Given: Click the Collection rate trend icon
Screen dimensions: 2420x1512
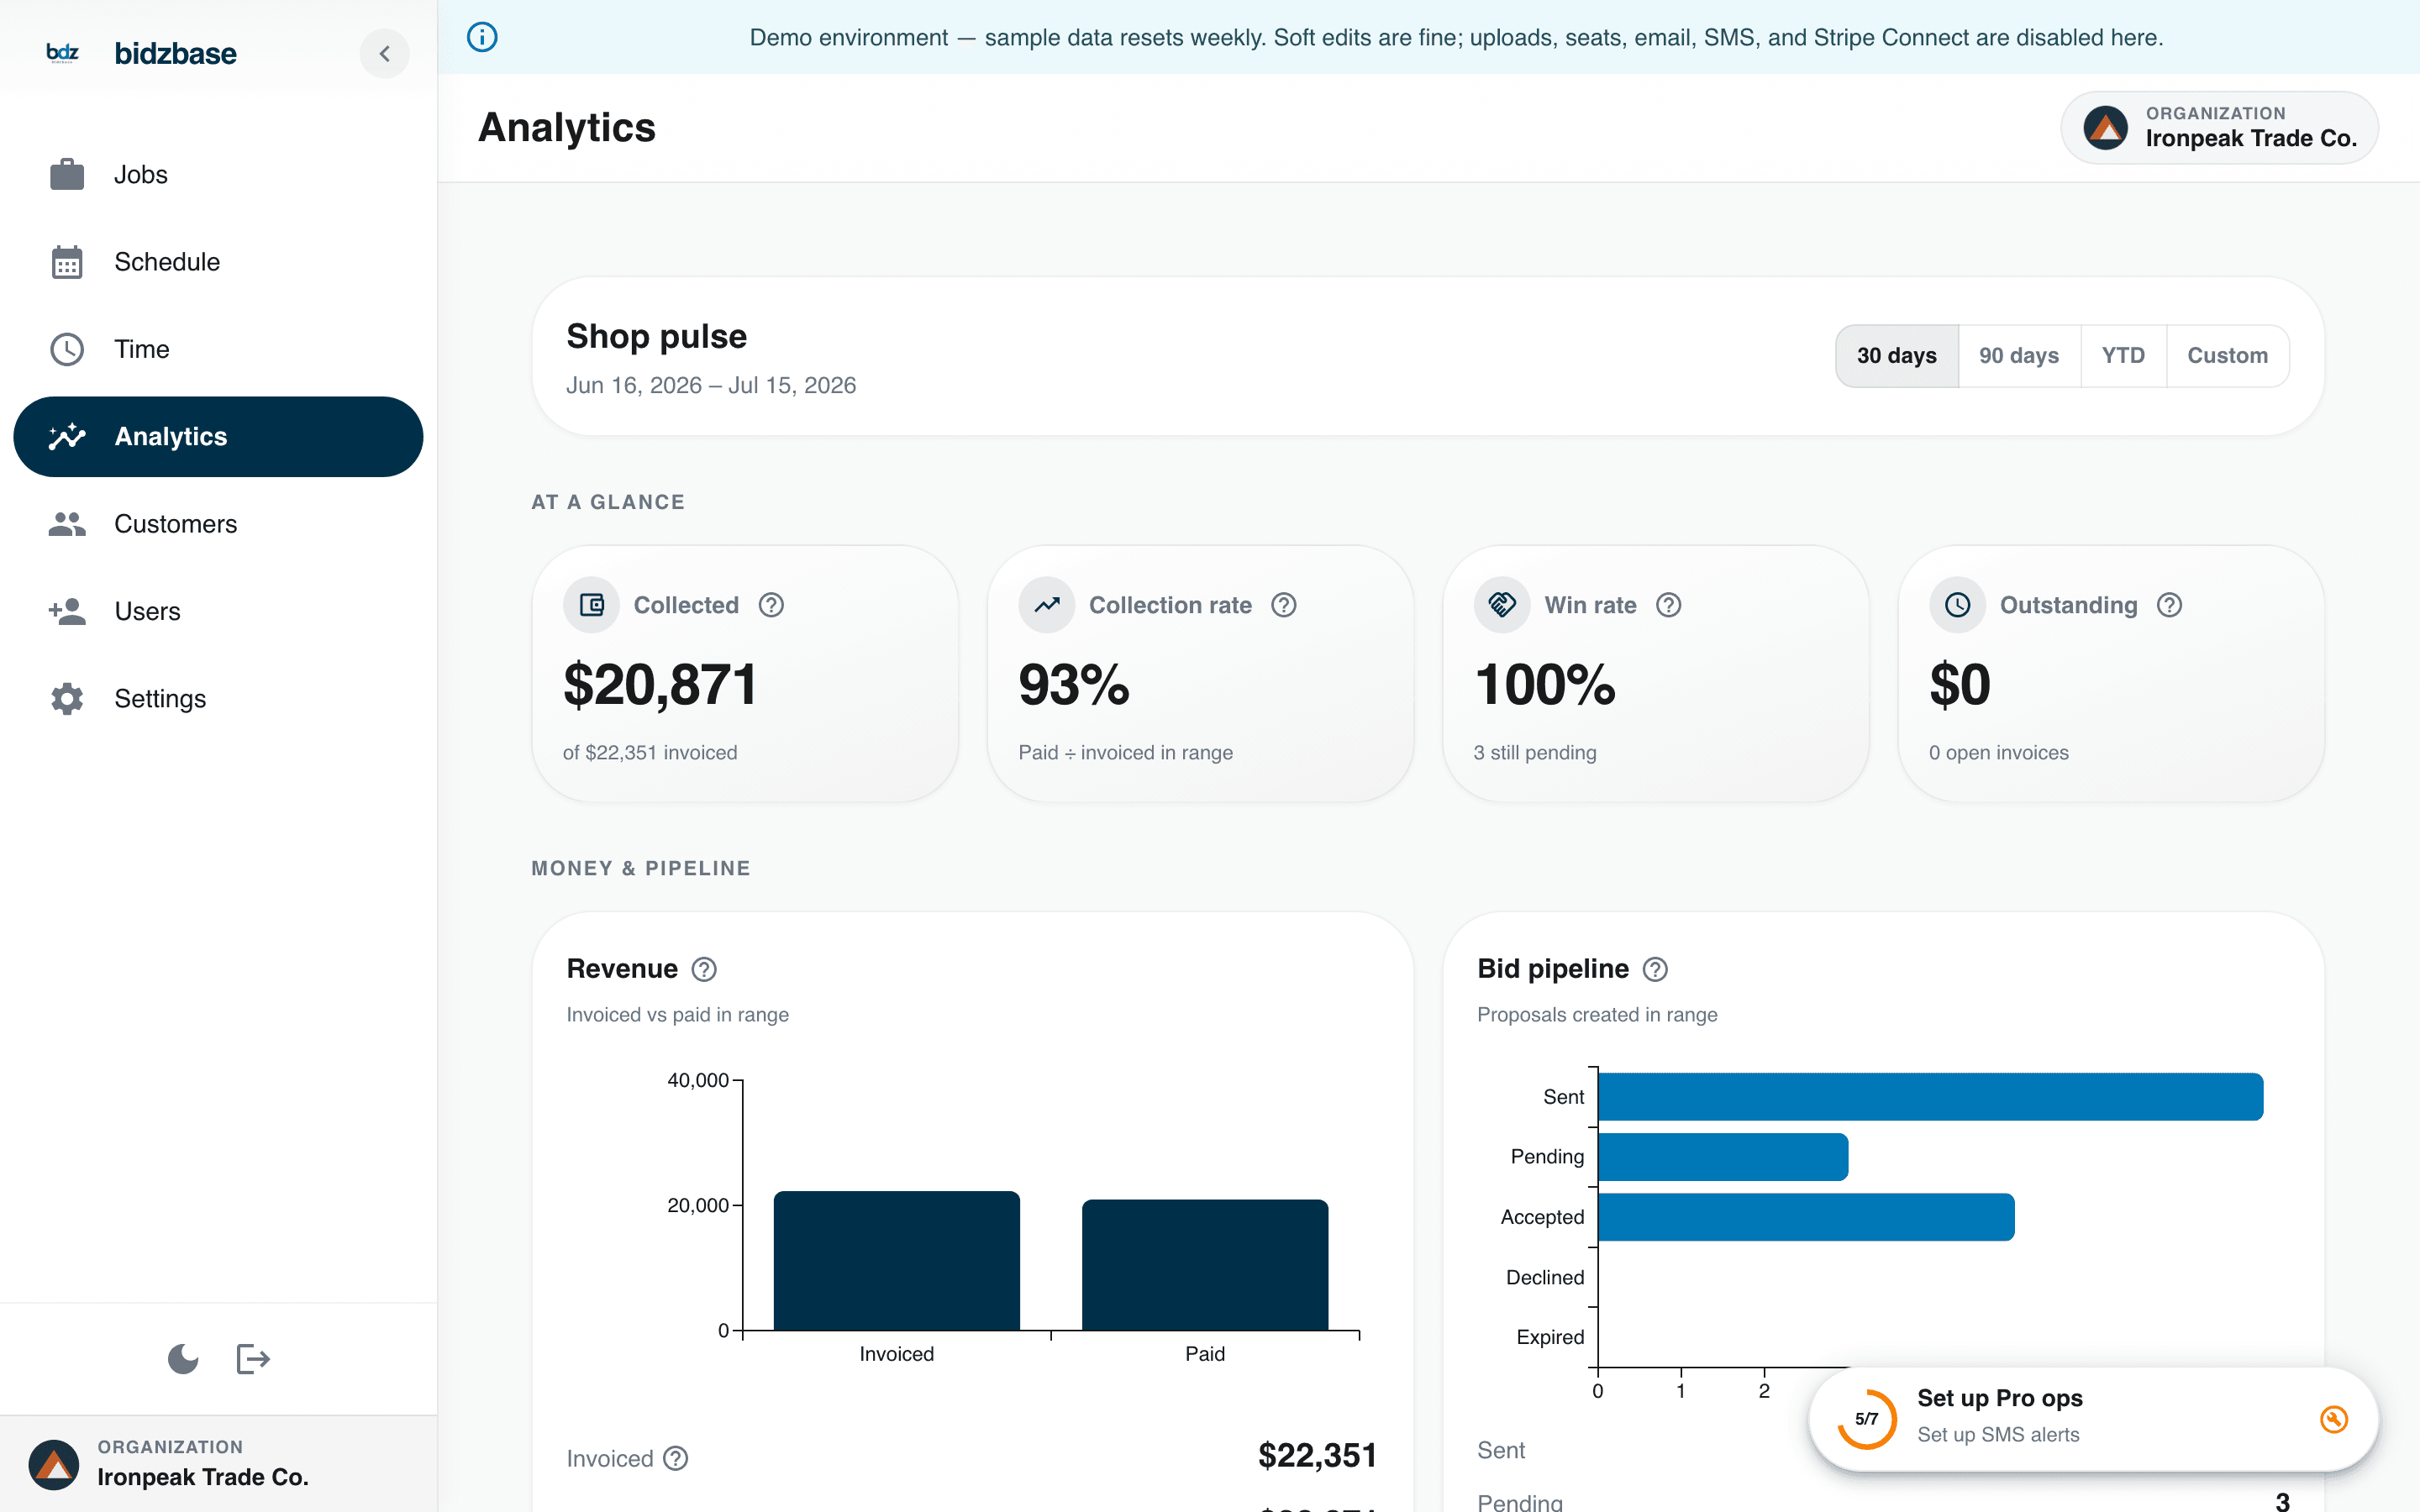Looking at the screenshot, I should (1047, 605).
